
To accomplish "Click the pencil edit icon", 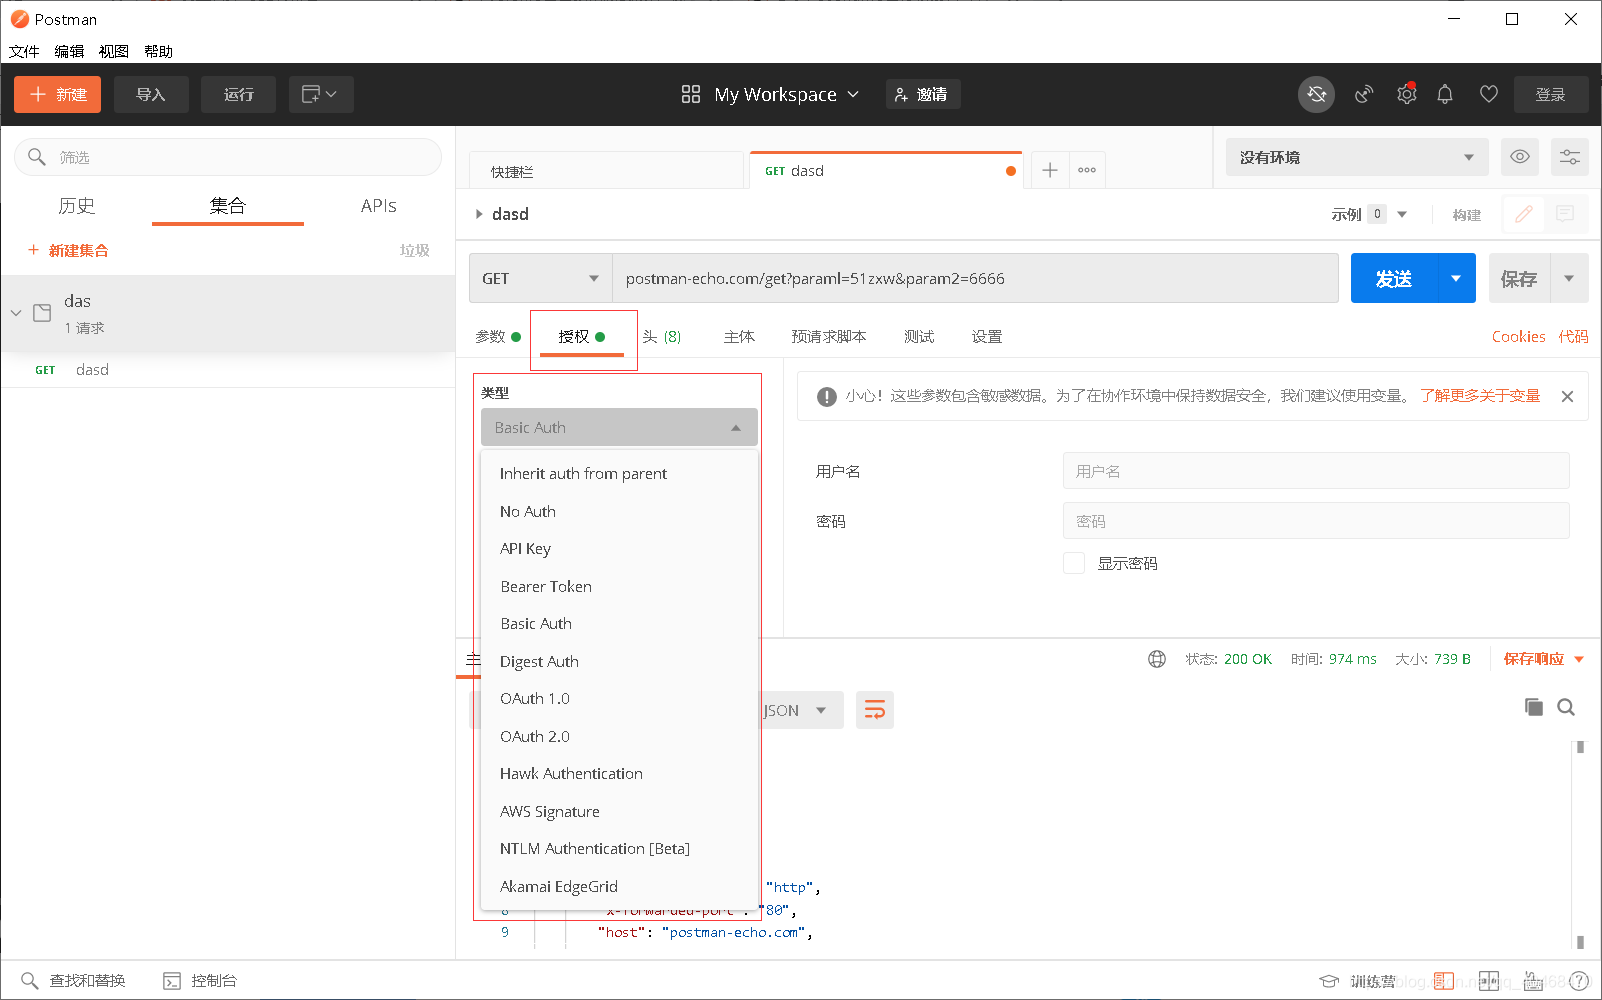I will [1524, 214].
